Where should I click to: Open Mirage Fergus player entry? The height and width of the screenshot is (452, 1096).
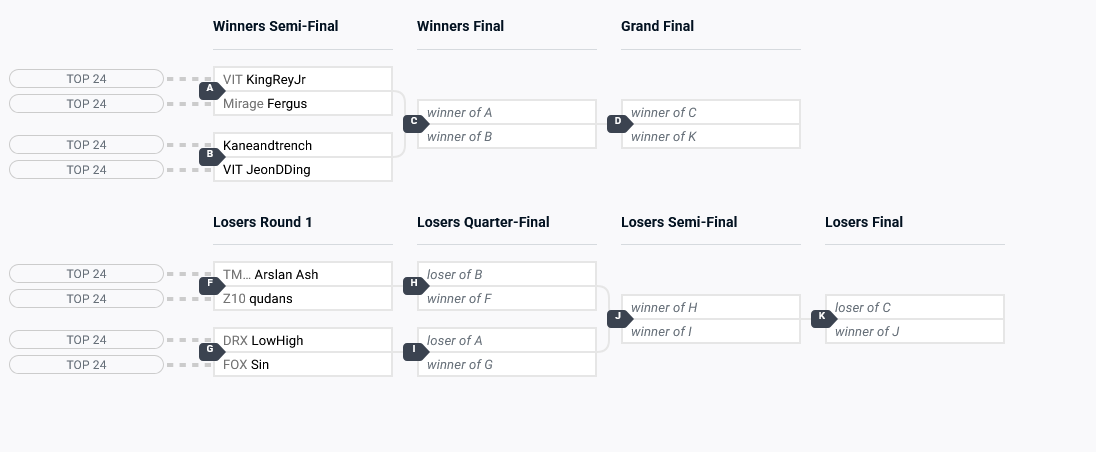[x=302, y=104]
